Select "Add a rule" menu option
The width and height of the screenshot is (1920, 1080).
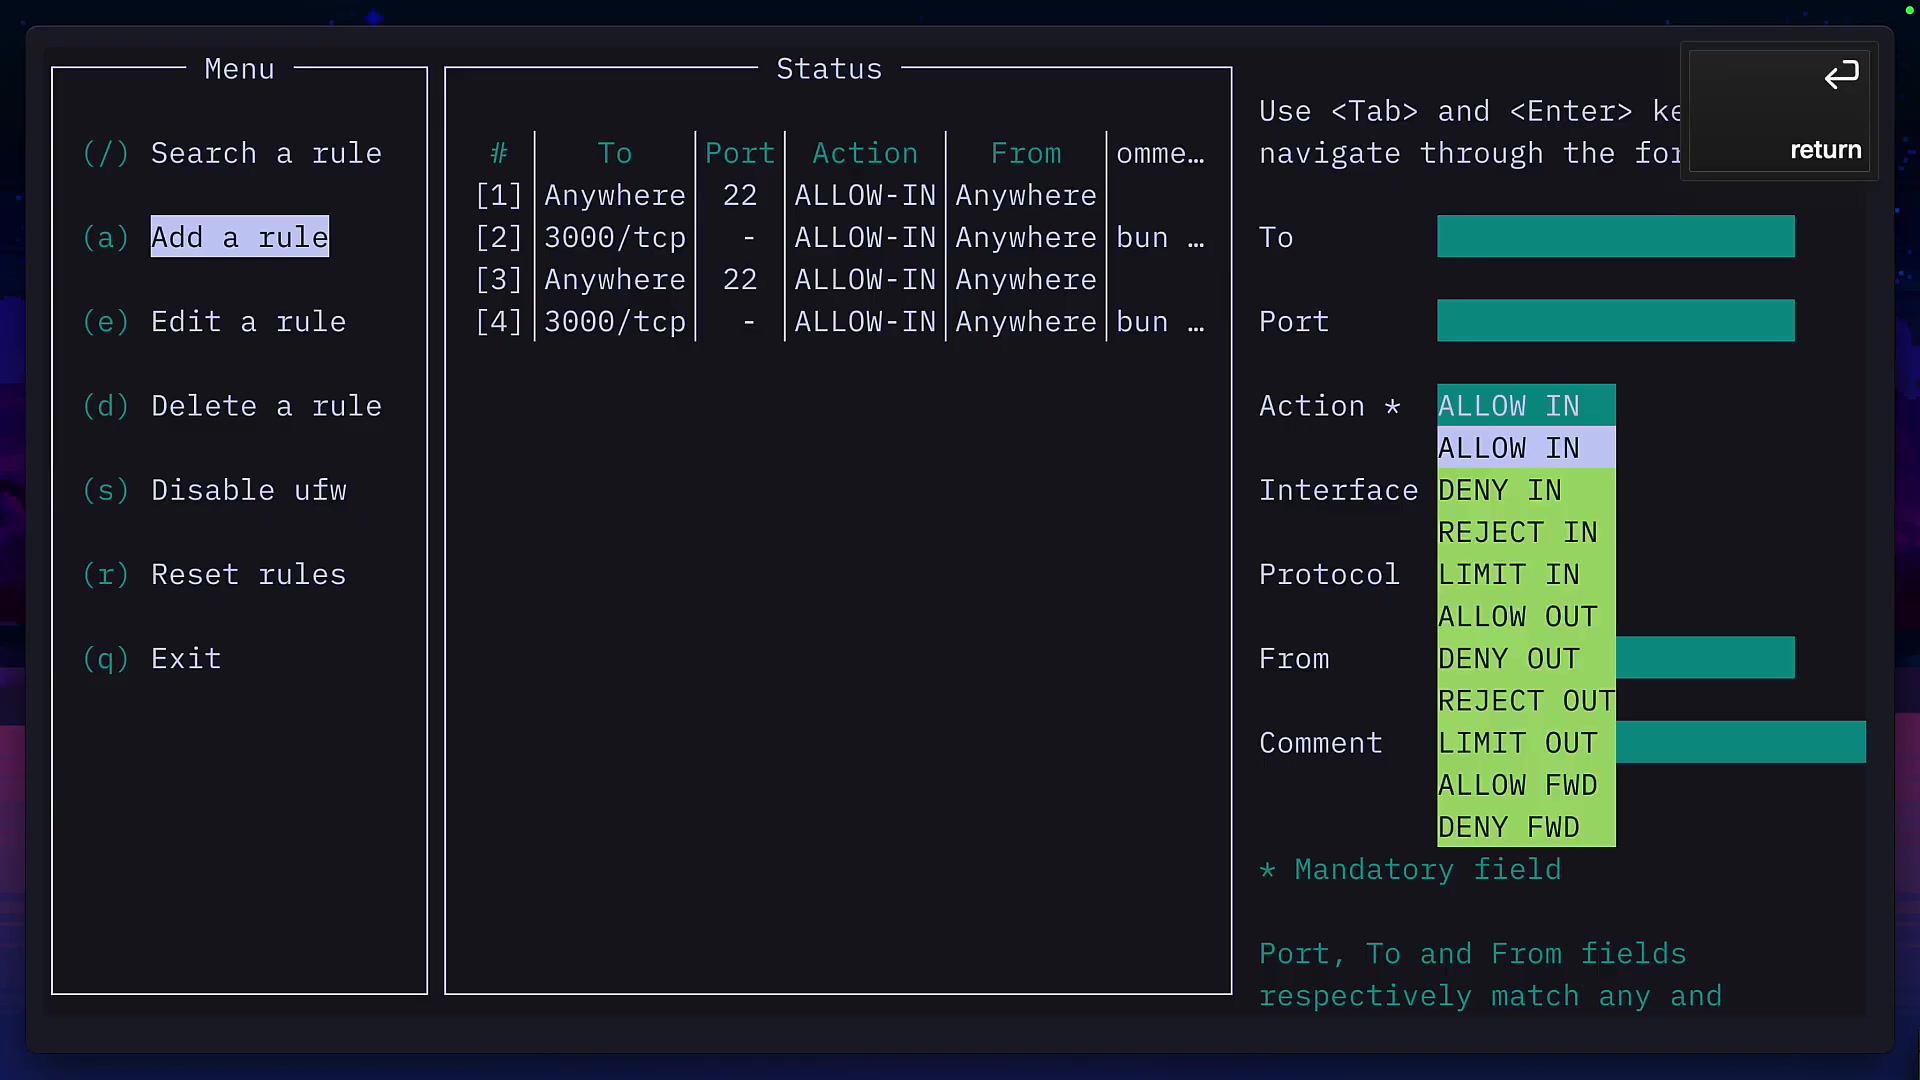point(238,236)
